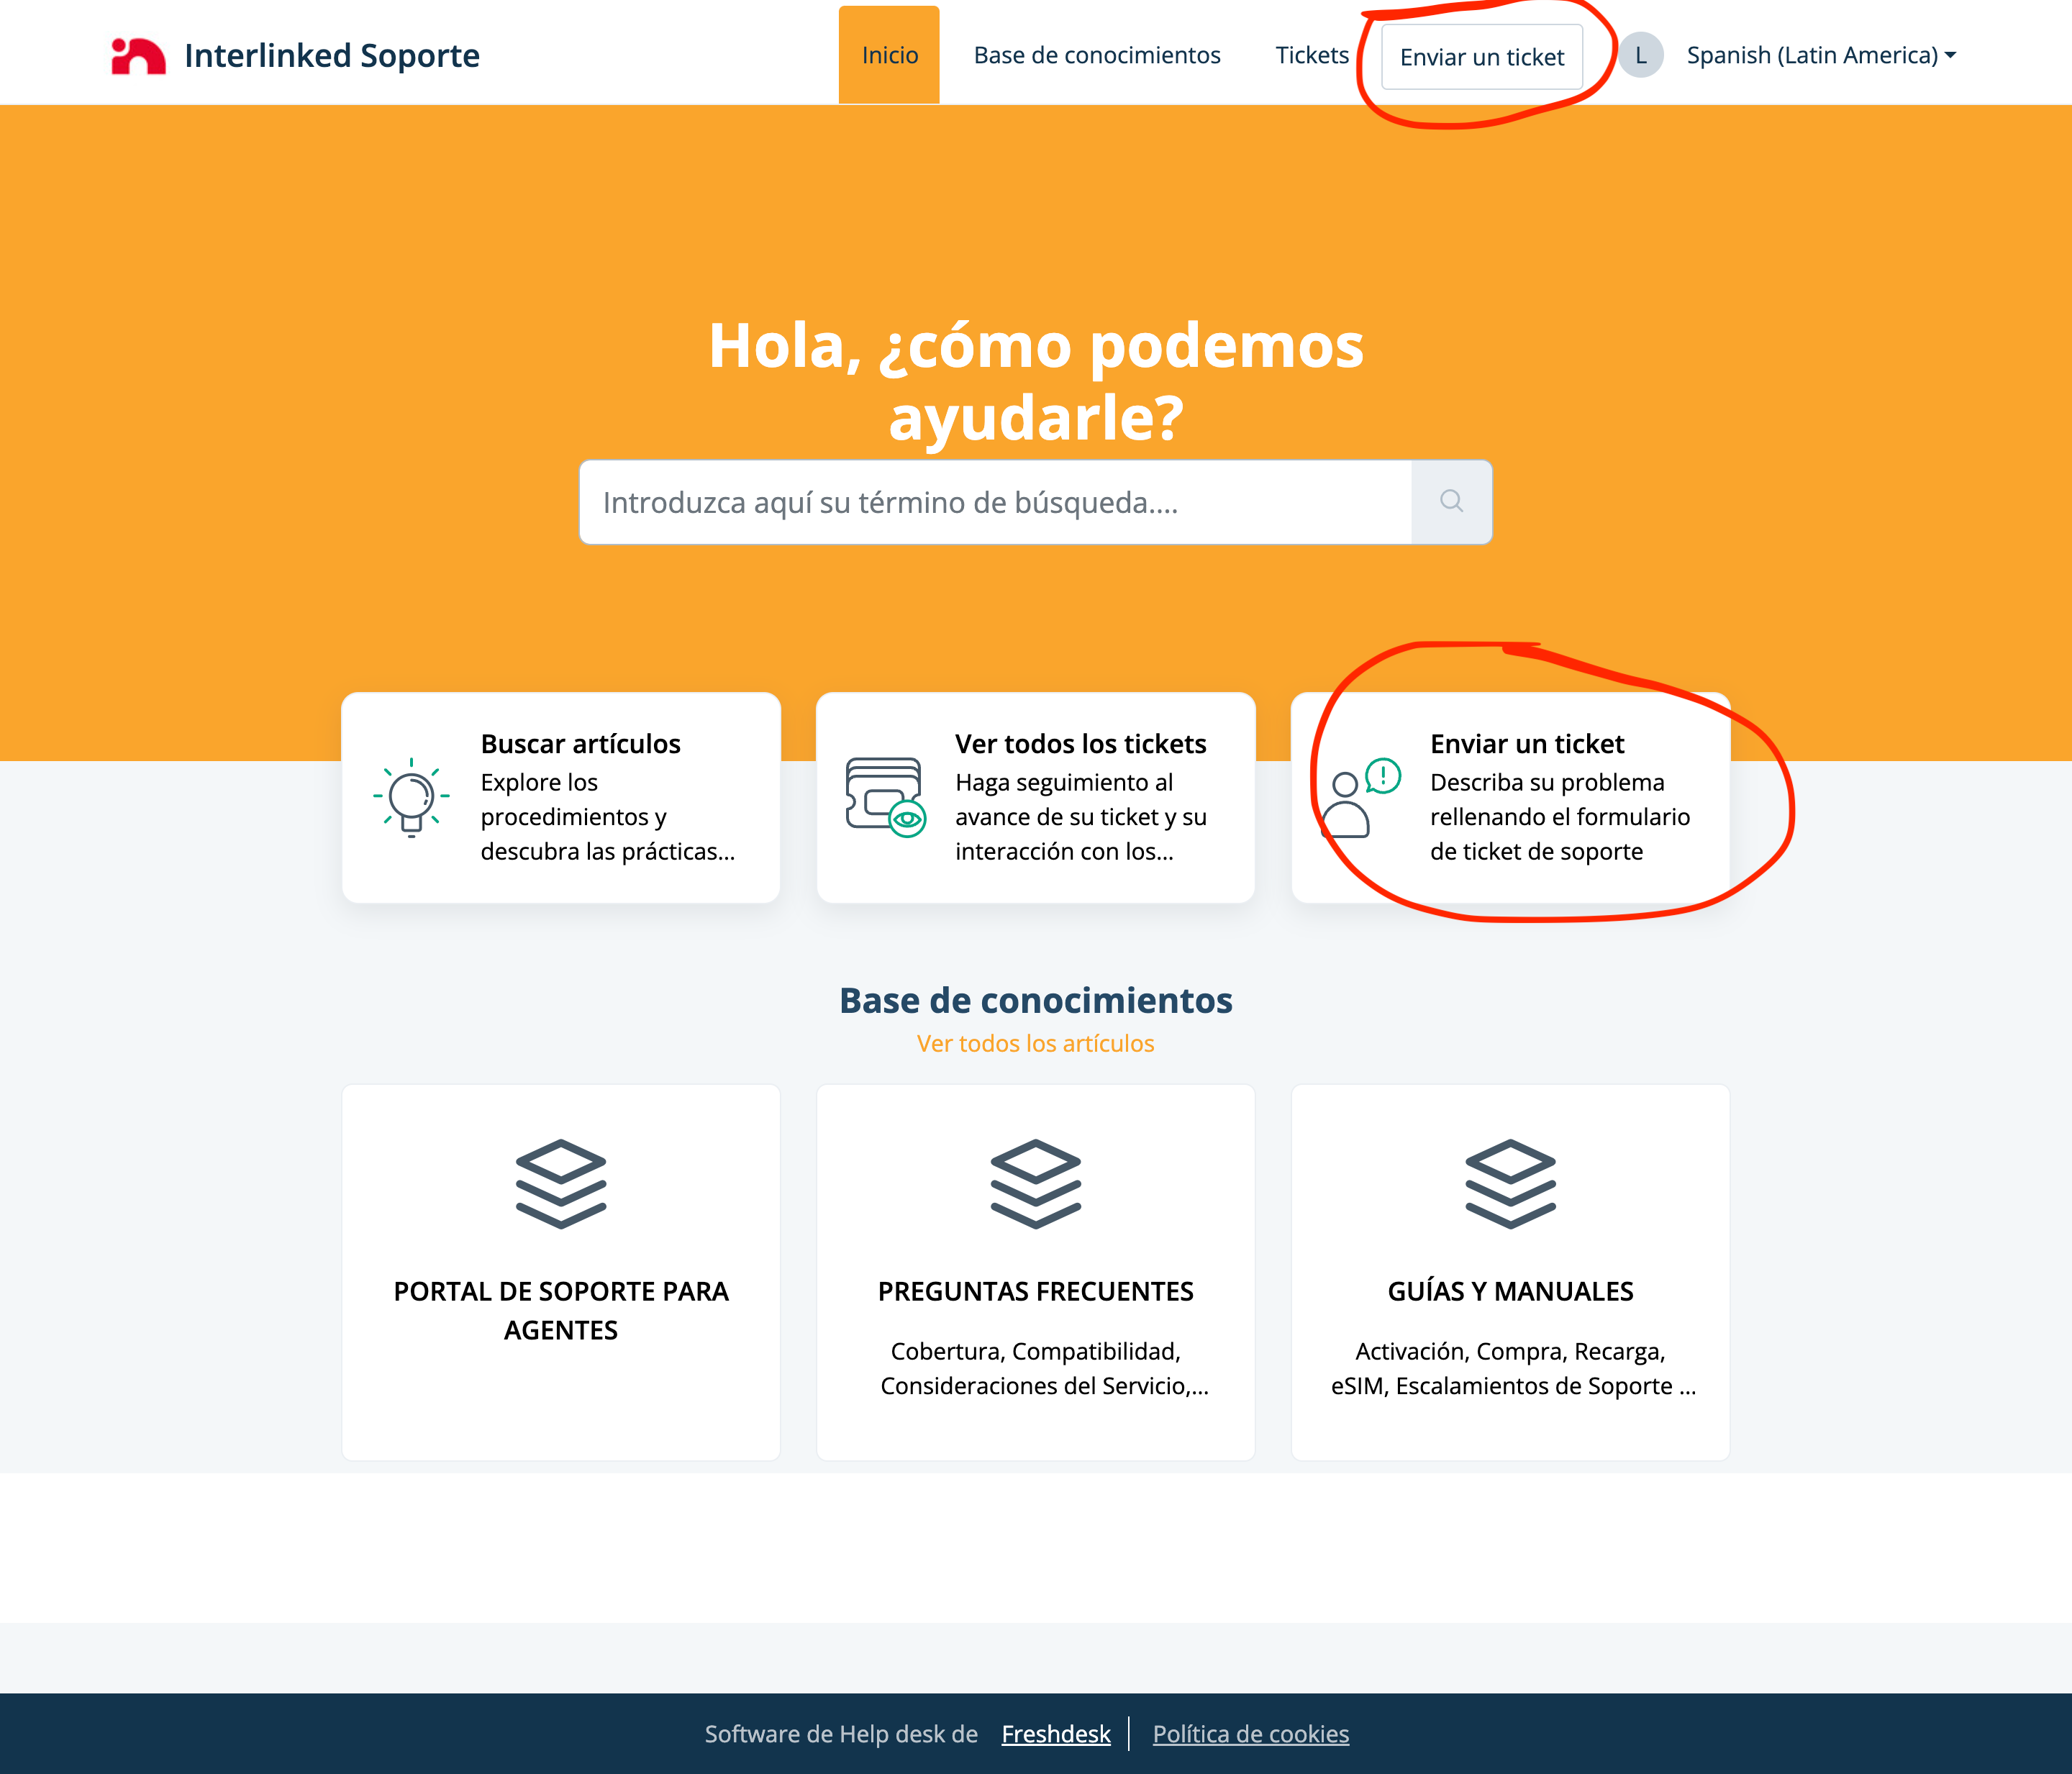Click the Interlinked Soporte title text
The image size is (2072, 1774).
click(x=332, y=56)
